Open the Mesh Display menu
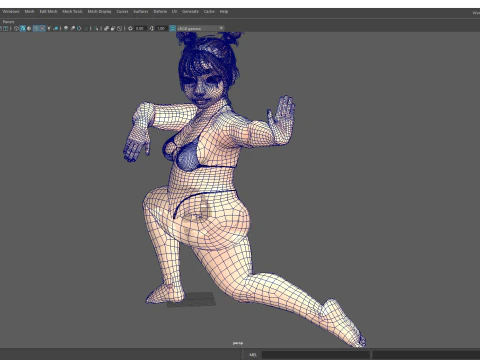The image size is (480, 360). [99, 11]
